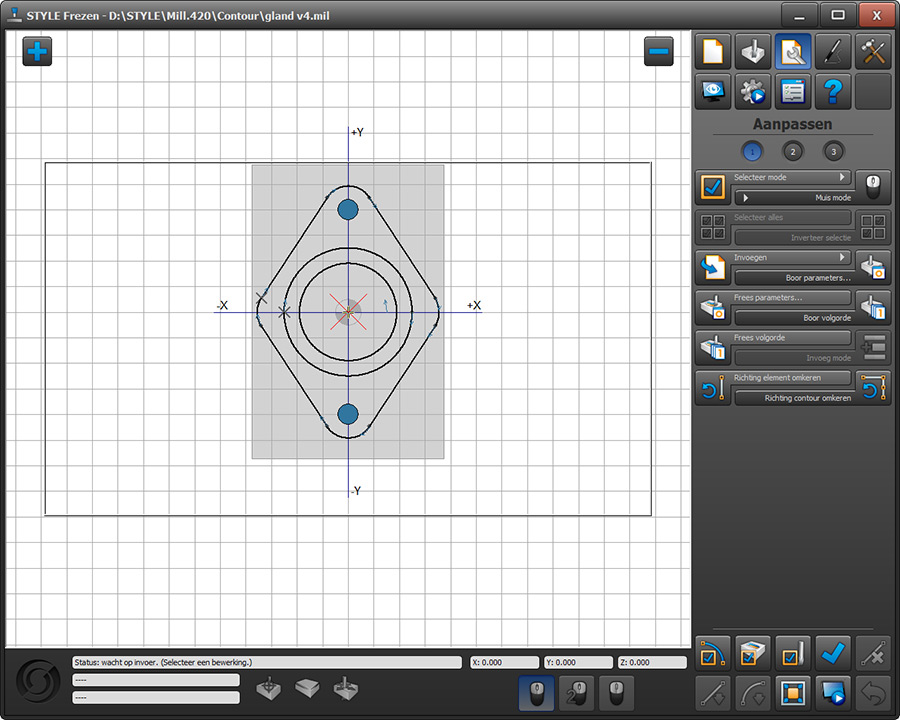
Task: Select the second mouse mode toggle
Action: (576, 693)
